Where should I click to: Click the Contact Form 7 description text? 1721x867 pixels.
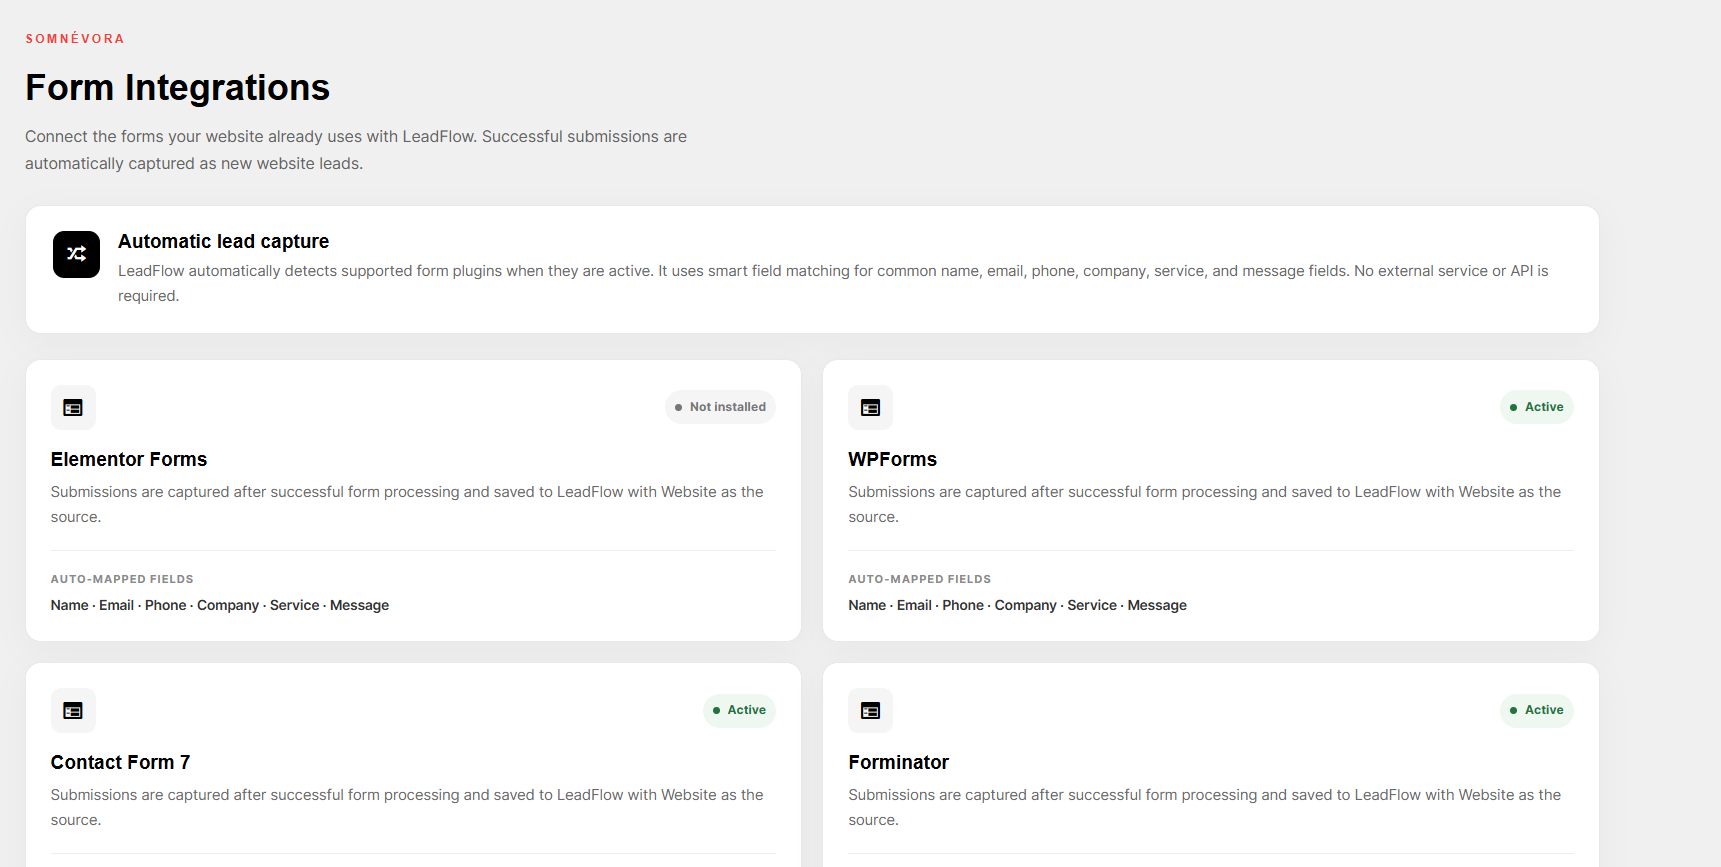click(x=407, y=807)
